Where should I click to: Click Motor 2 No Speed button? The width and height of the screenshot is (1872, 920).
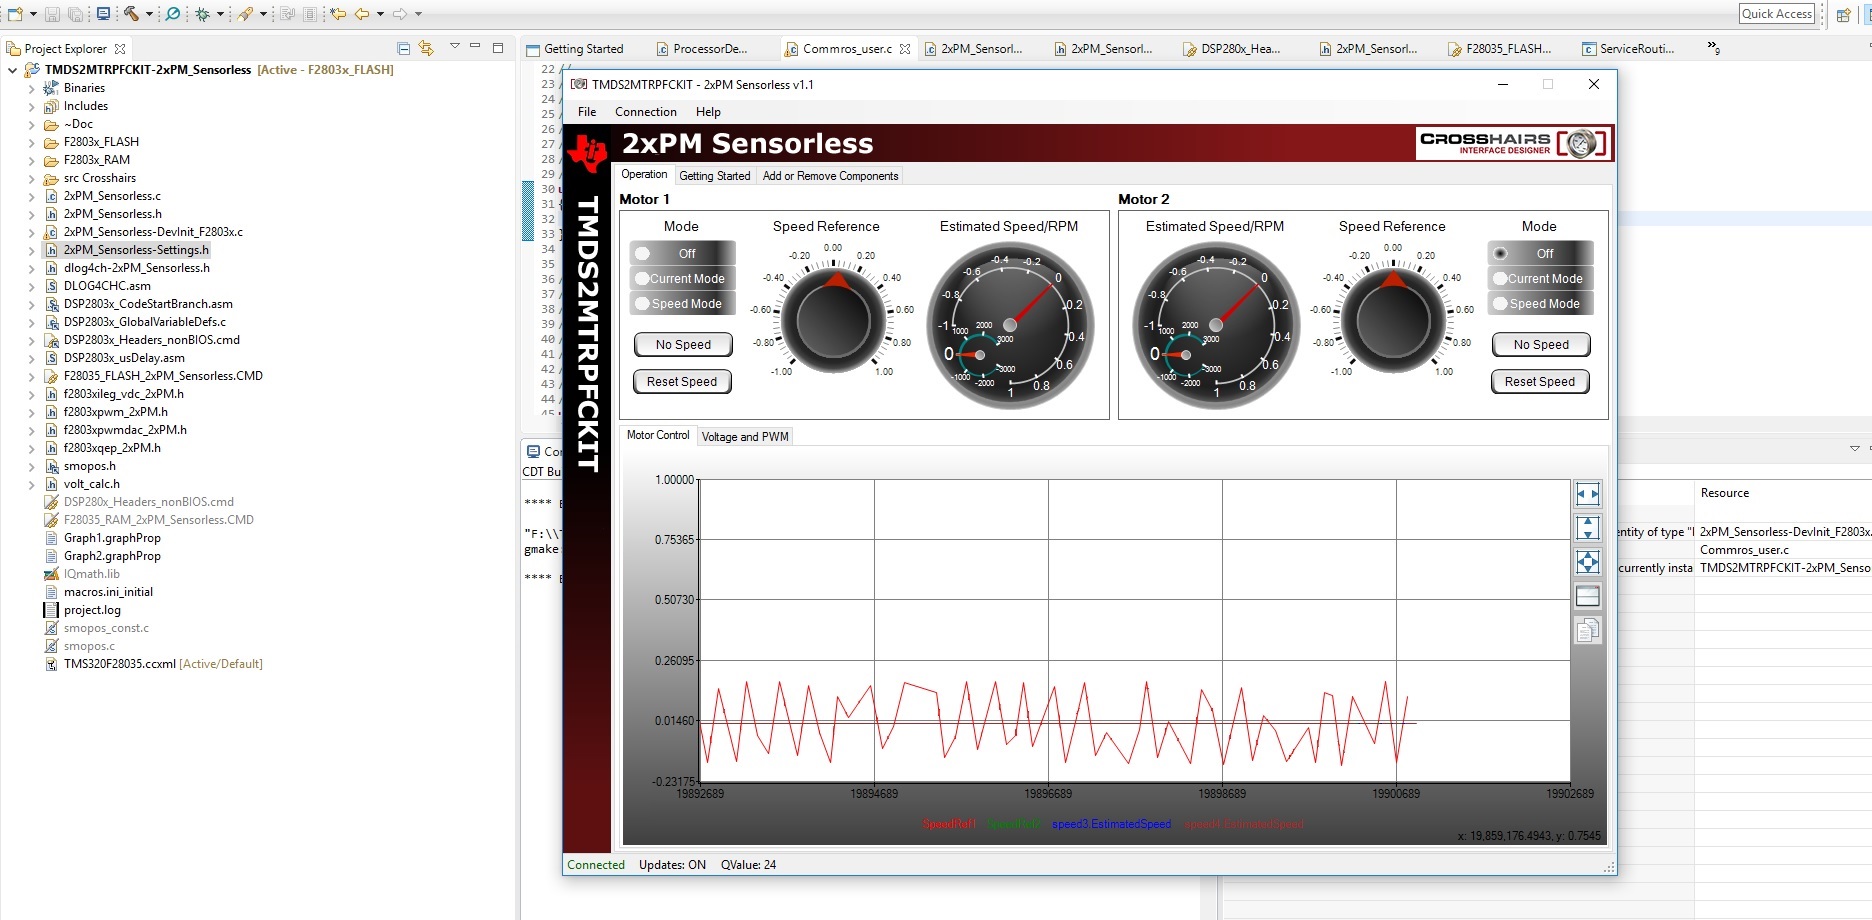pyautogui.click(x=1541, y=345)
